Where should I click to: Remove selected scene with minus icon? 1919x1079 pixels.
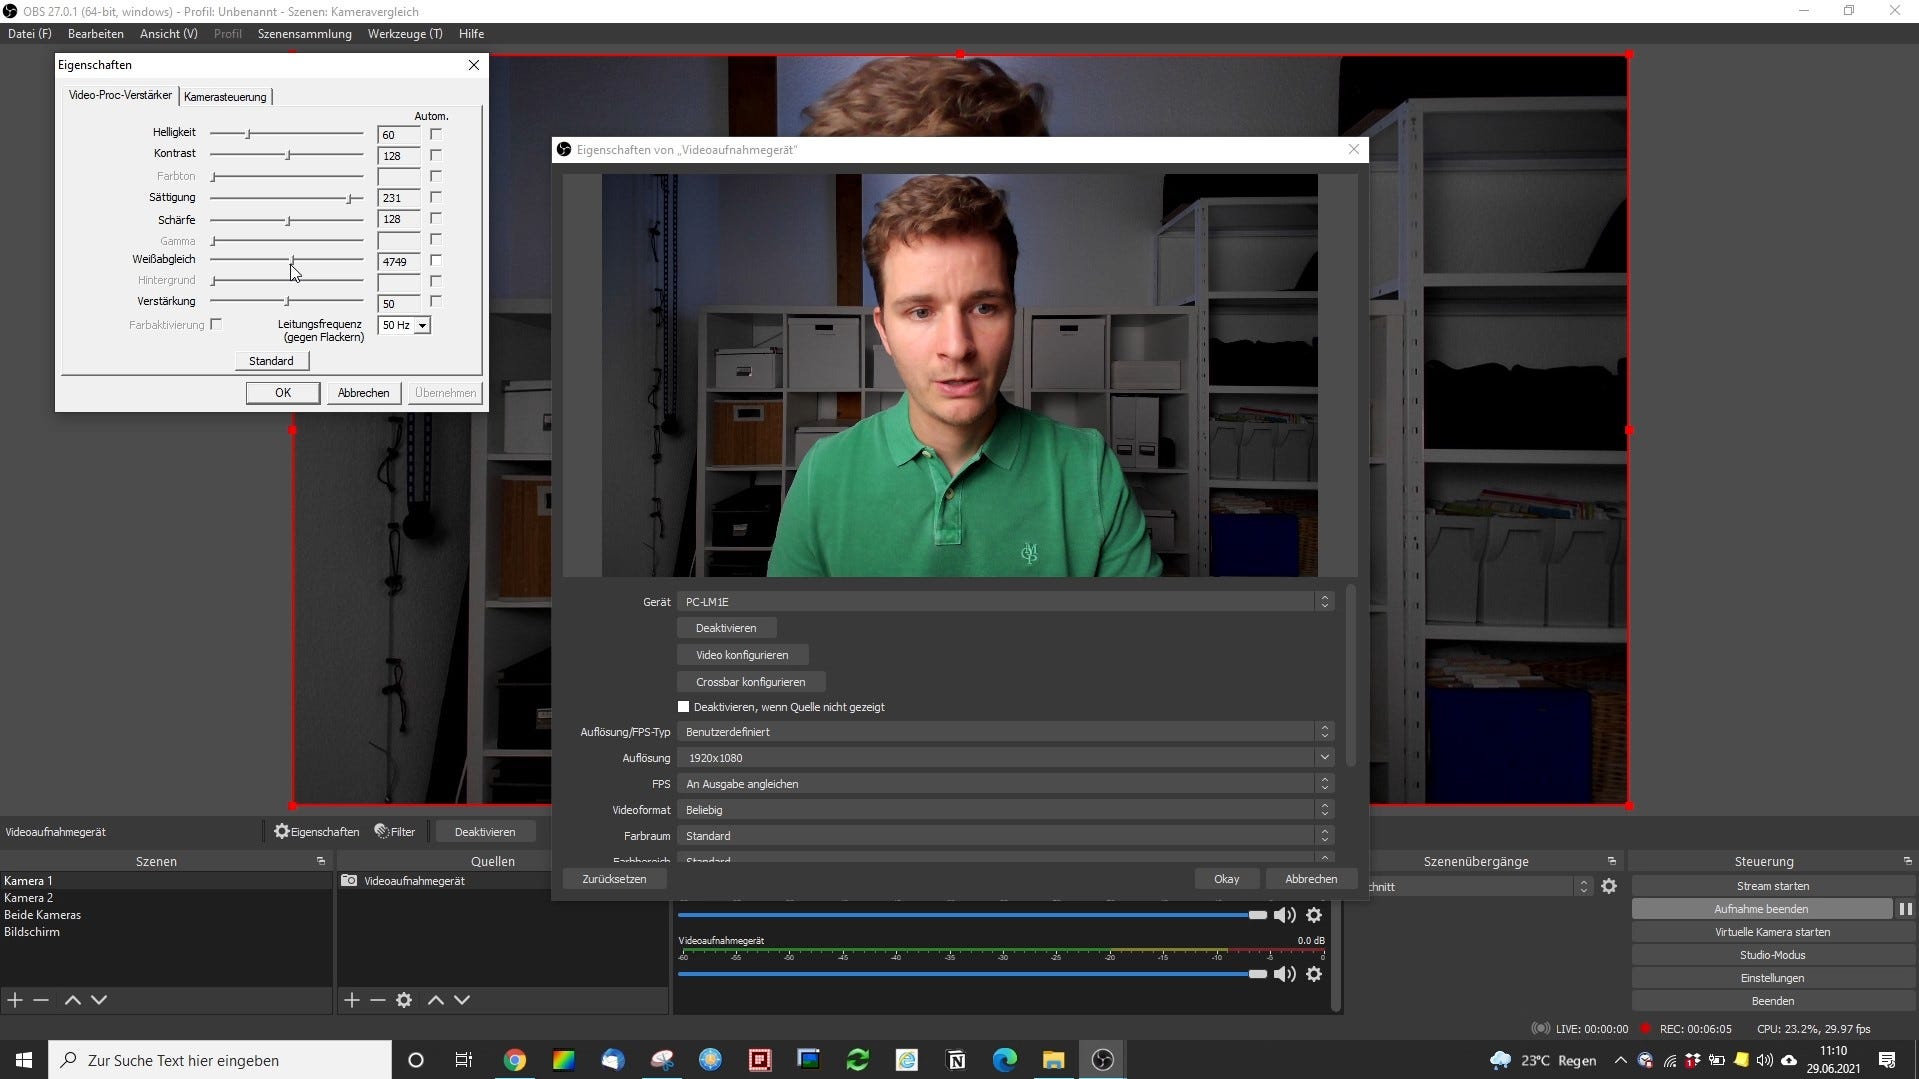tap(41, 1000)
